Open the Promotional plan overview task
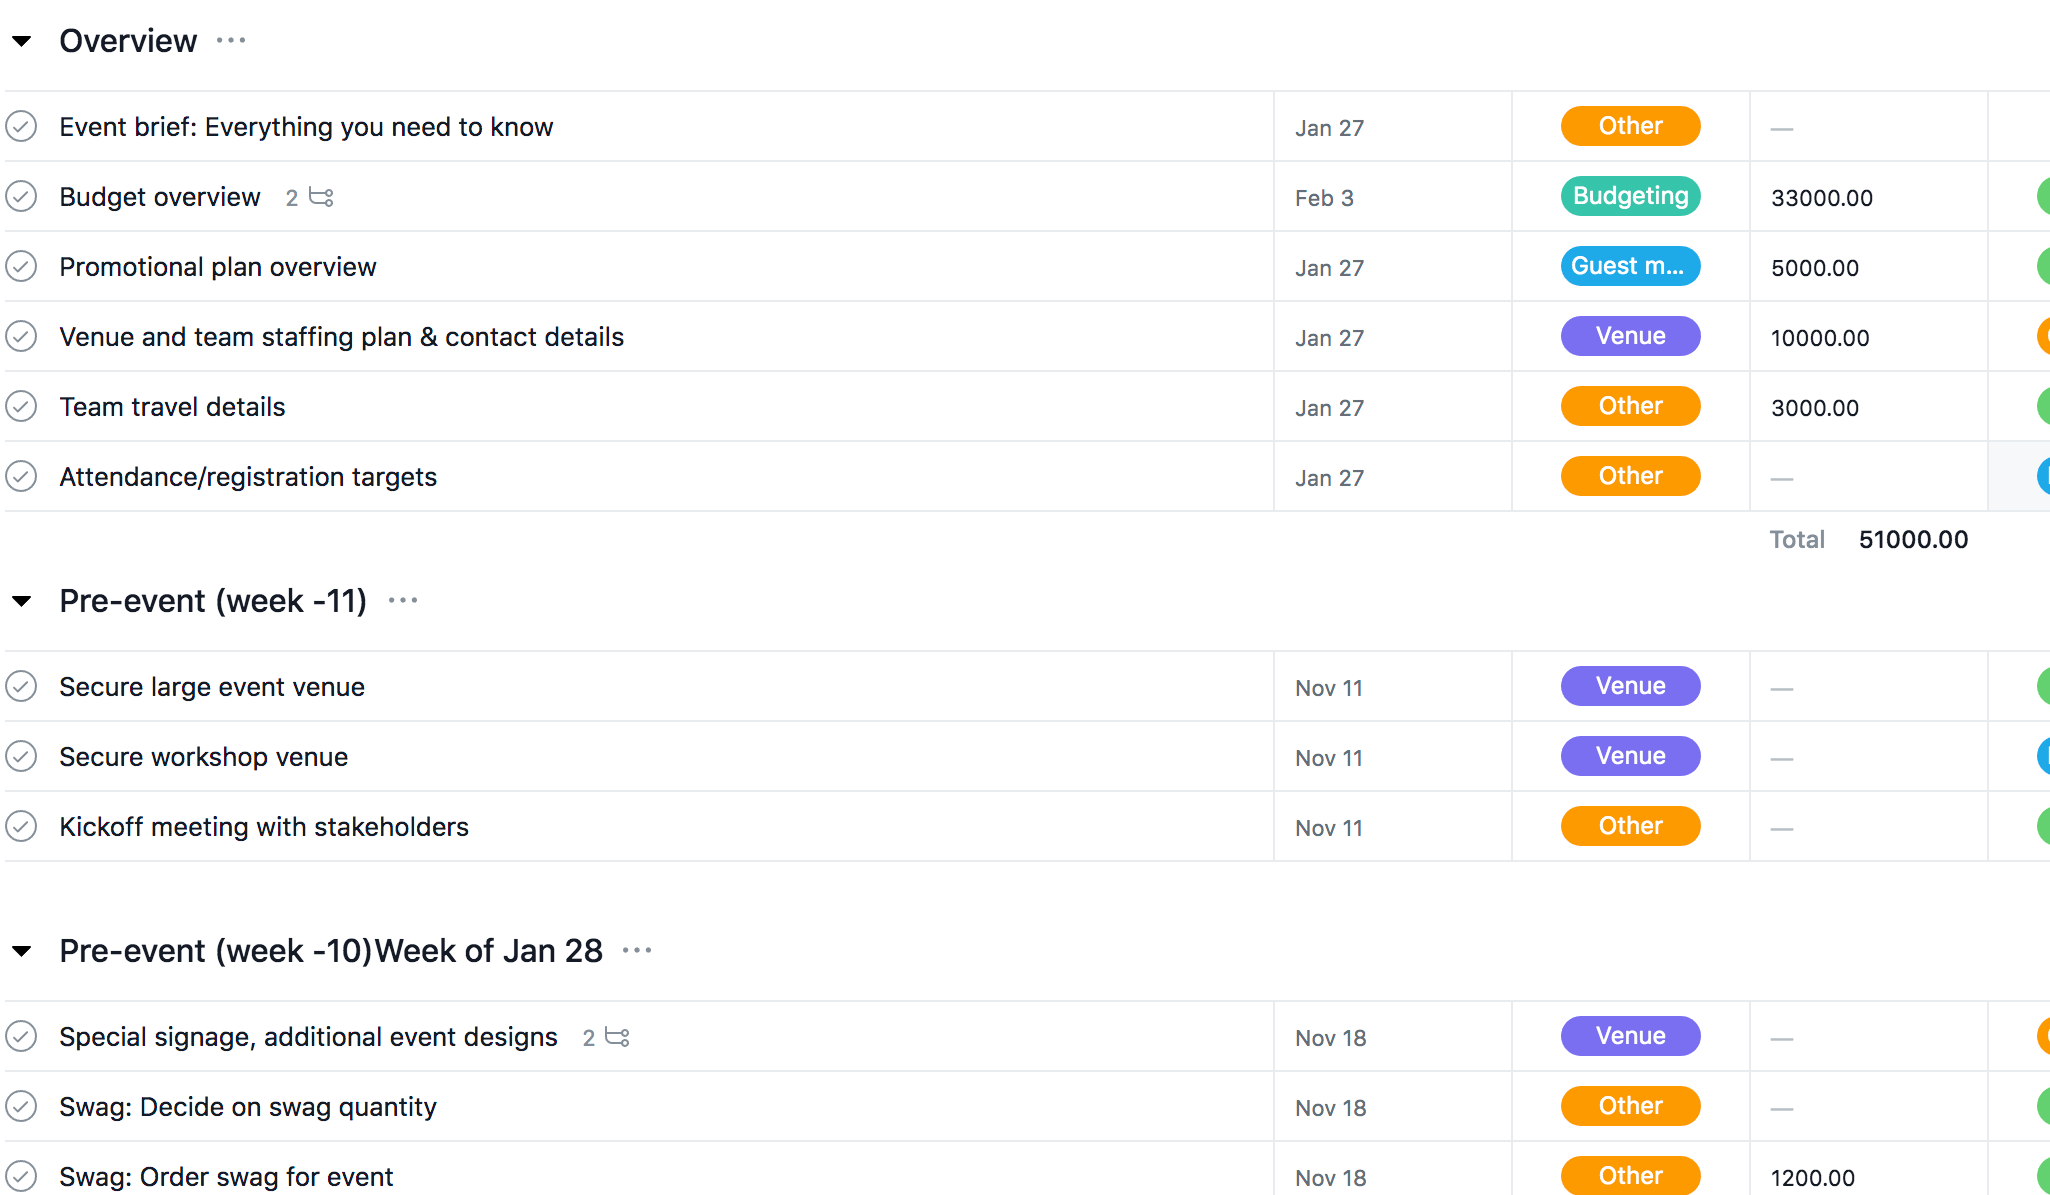The height and width of the screenshot is (1195, 2050). 218,267
